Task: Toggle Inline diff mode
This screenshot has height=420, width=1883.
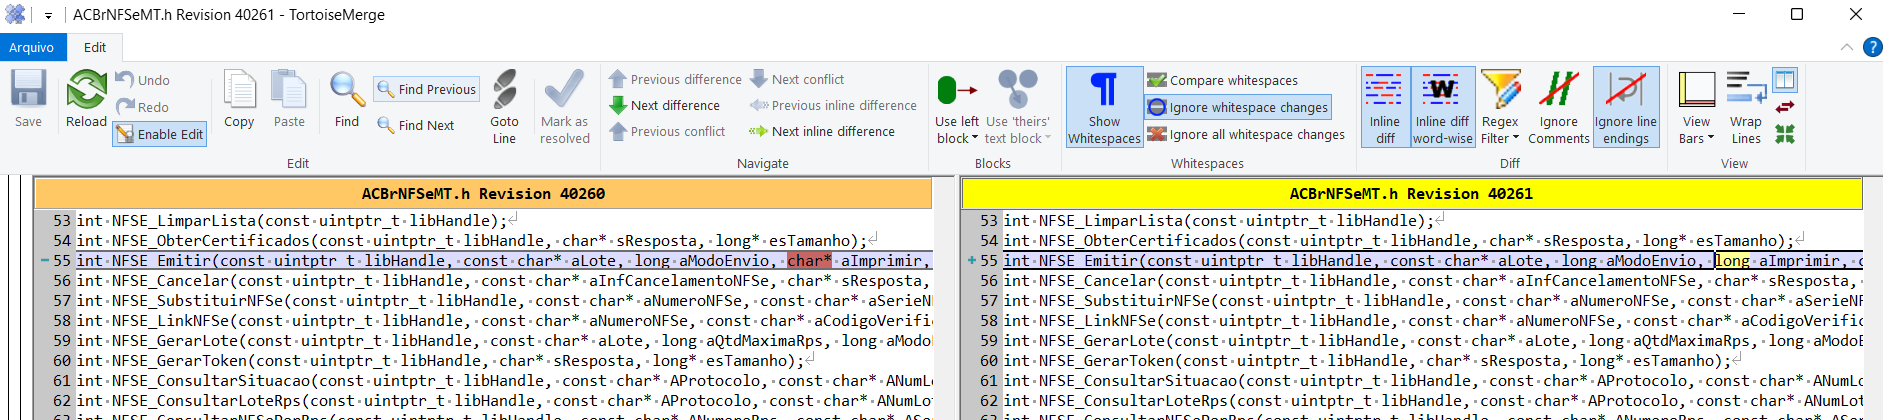Action: pyautogui.click(x=1385, y=107)
